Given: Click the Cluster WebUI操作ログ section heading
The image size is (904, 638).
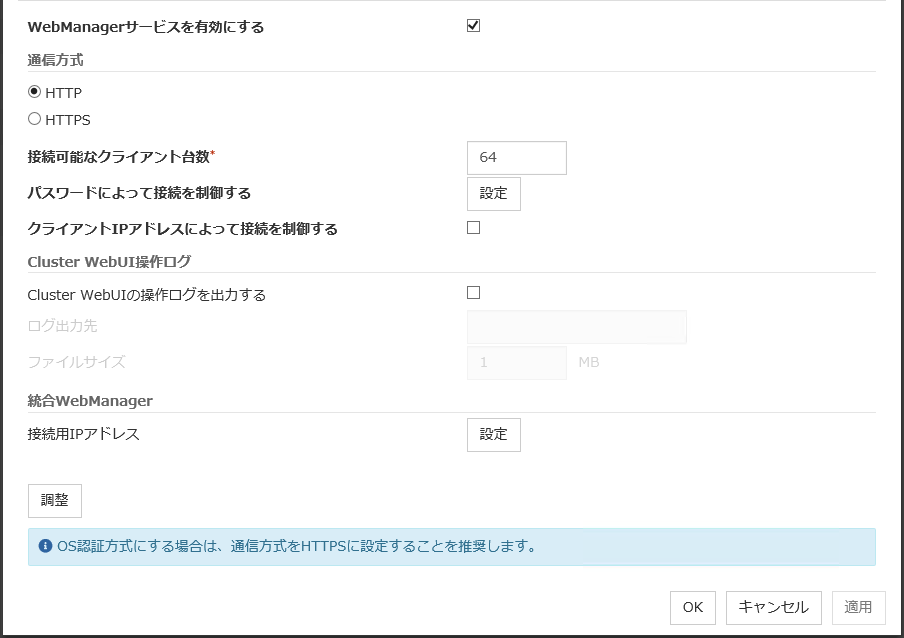Looking at the screenshot, I should [109, 262].
